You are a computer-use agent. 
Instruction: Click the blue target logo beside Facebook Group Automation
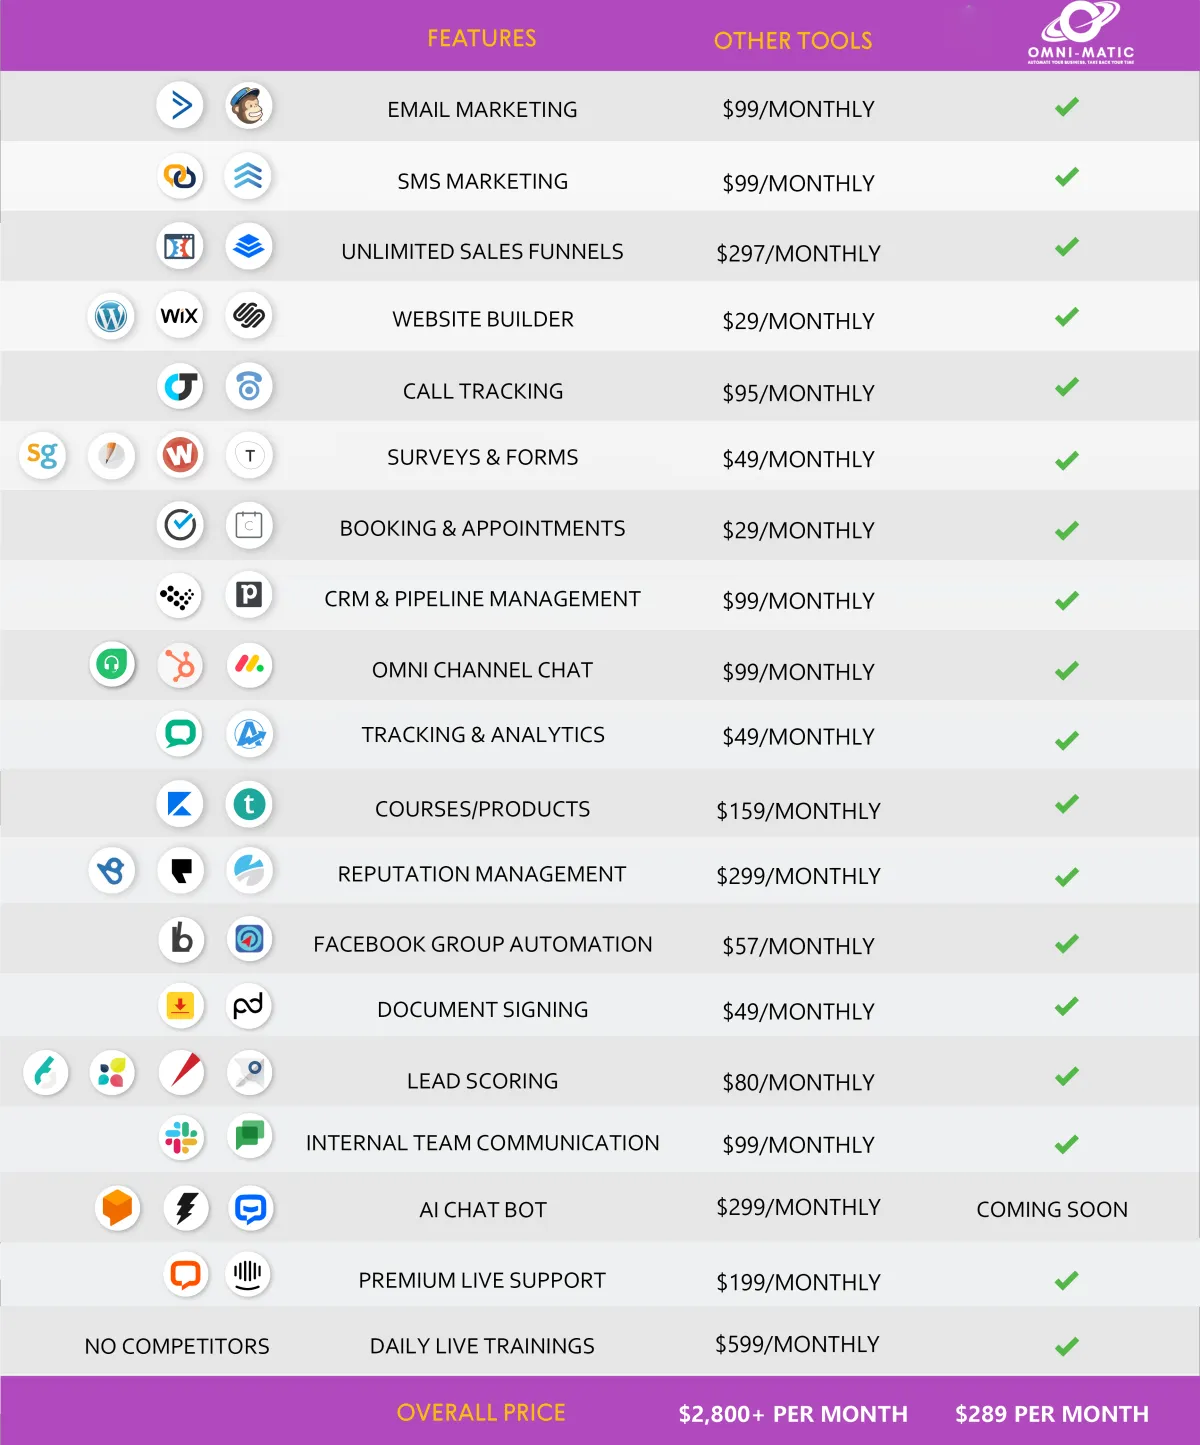[x=249, y=939]
